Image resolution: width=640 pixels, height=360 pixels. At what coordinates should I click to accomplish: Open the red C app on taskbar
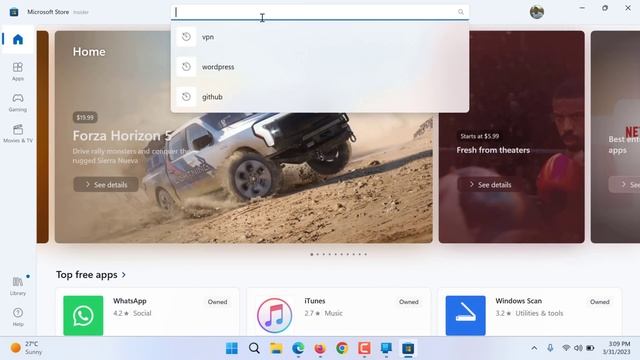[364, 348]
